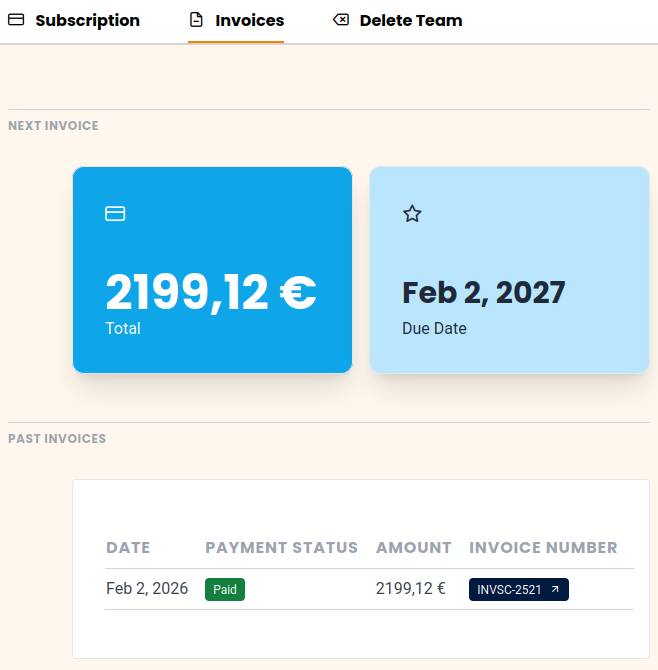Click the 2199,12 € amount in invoice row
This screenshot has height=670, width=658.
point(410,589)
